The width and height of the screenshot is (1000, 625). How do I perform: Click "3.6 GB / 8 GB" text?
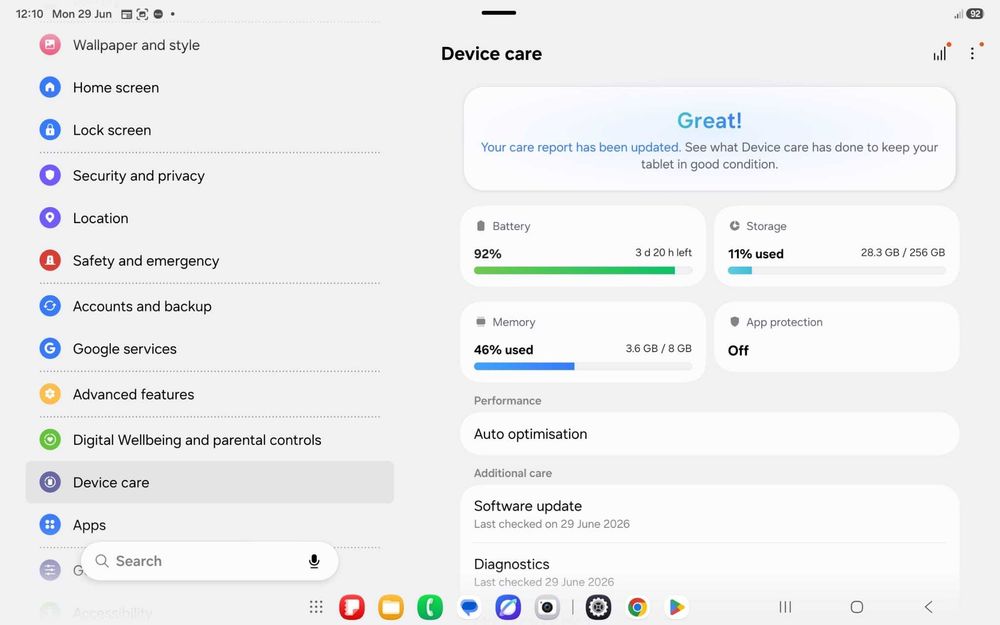[x=659, y=348]
